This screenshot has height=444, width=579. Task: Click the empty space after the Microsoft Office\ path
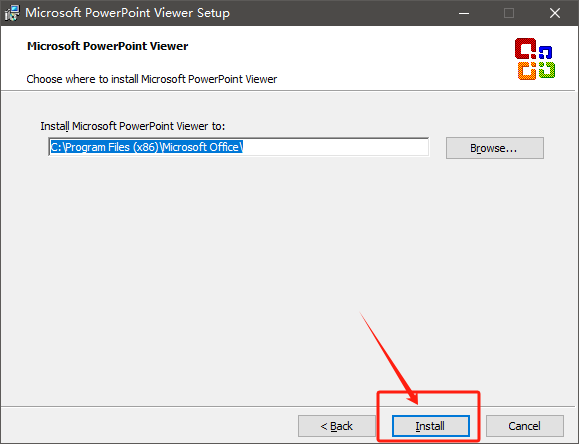[x=335, y=147]
